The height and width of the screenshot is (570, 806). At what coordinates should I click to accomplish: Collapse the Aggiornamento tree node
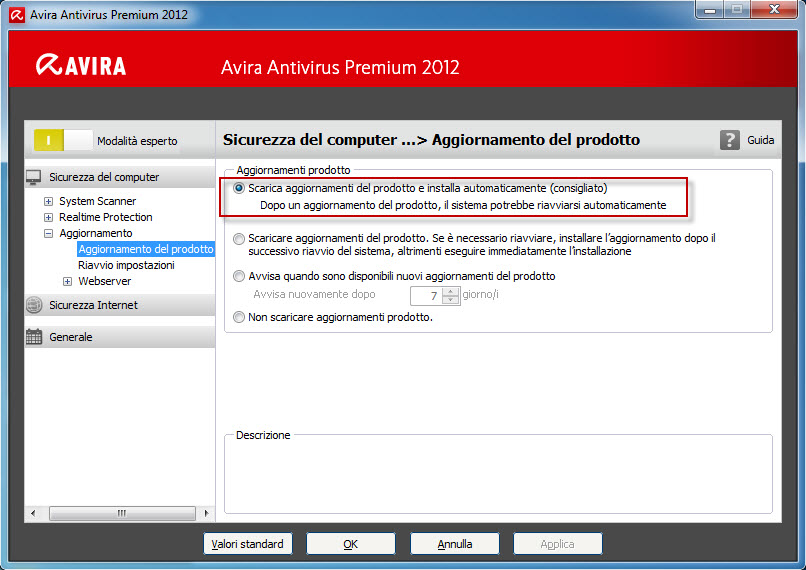48,233
